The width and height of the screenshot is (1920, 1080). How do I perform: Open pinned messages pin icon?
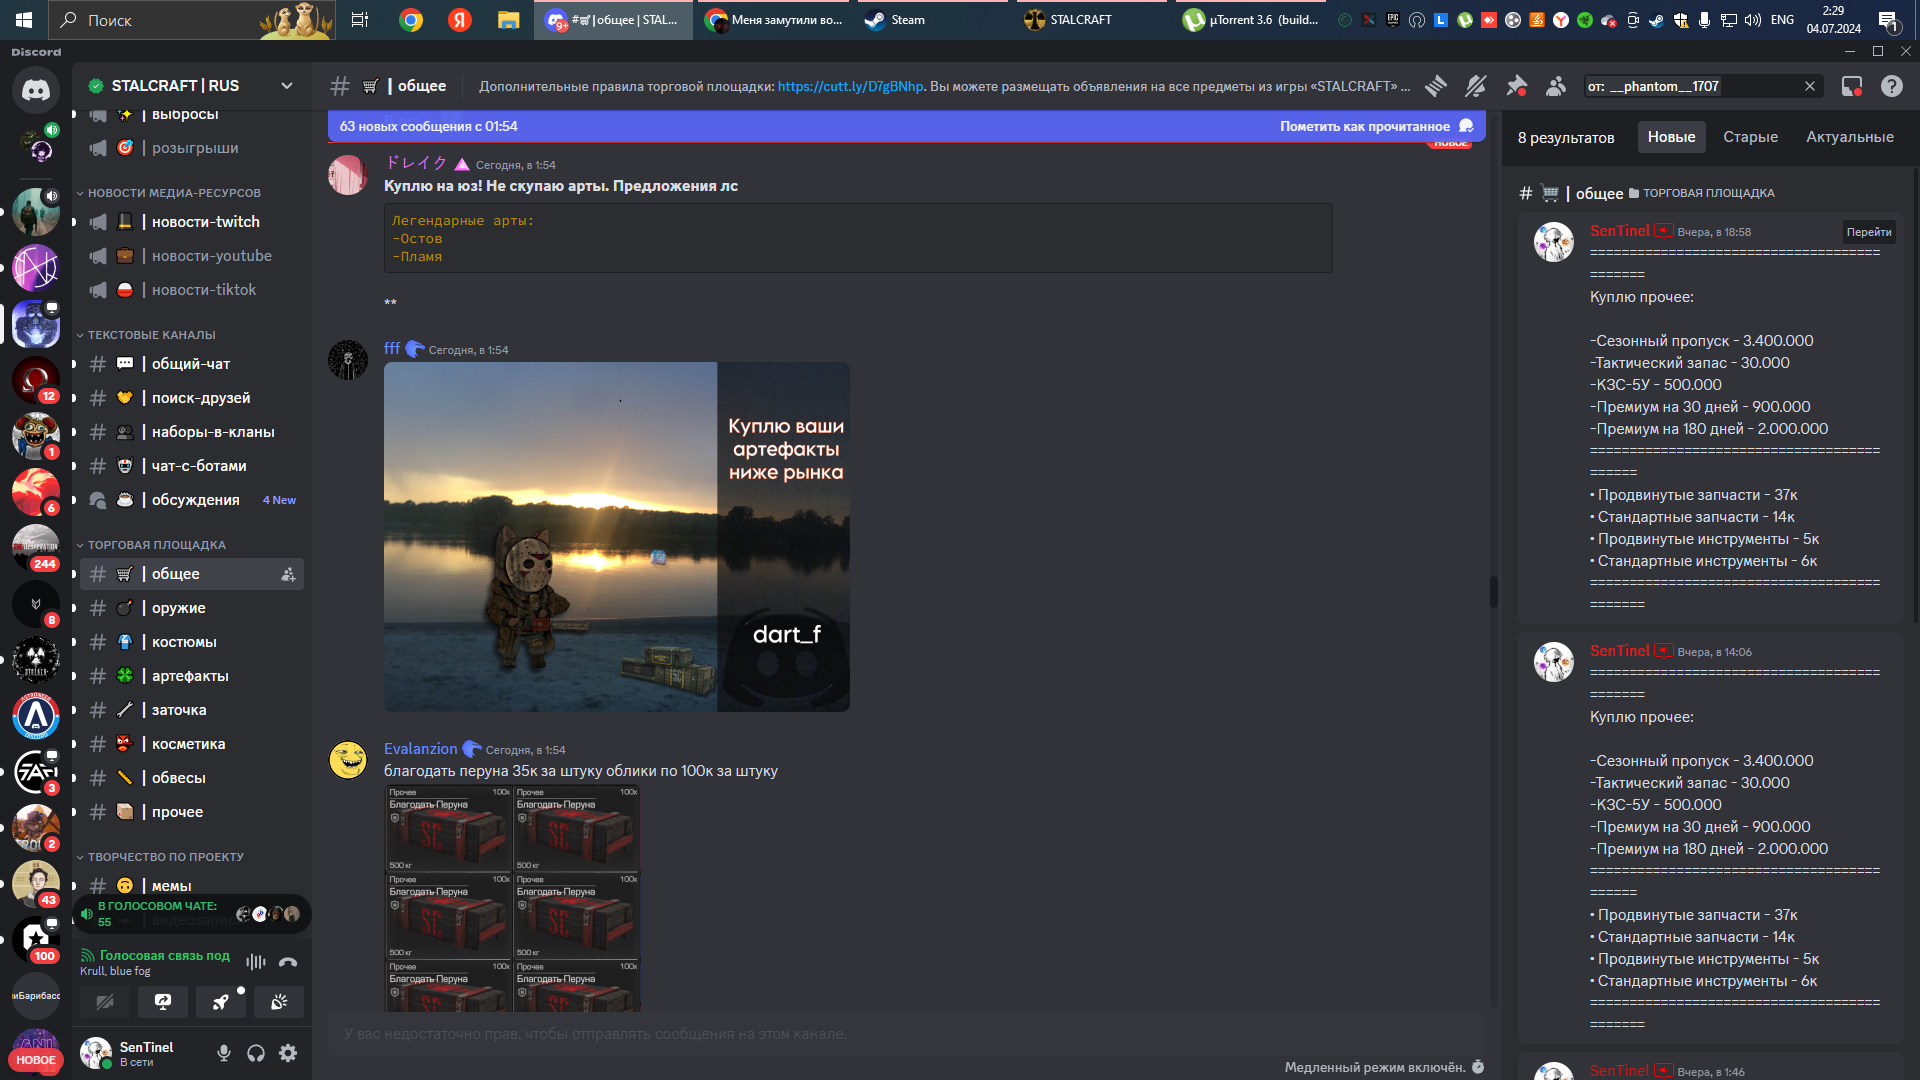click(x=1516, y=86)
